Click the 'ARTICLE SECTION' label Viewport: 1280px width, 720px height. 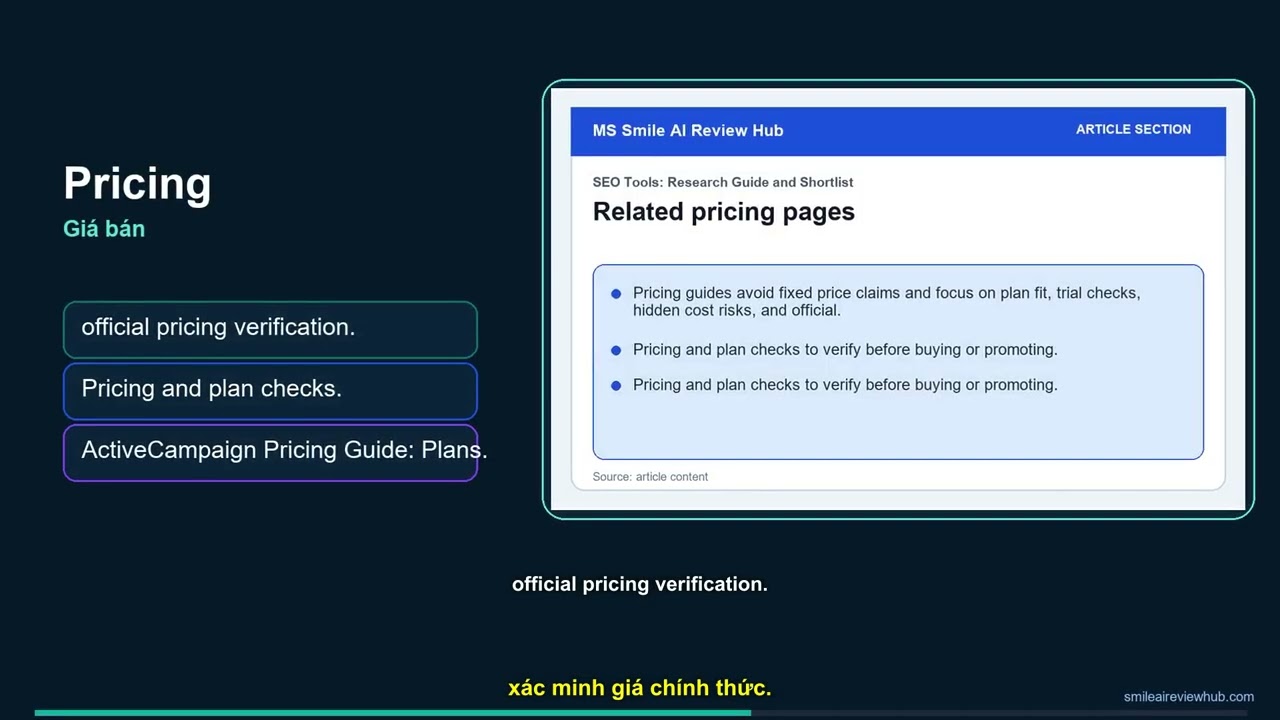(1133, 129)
